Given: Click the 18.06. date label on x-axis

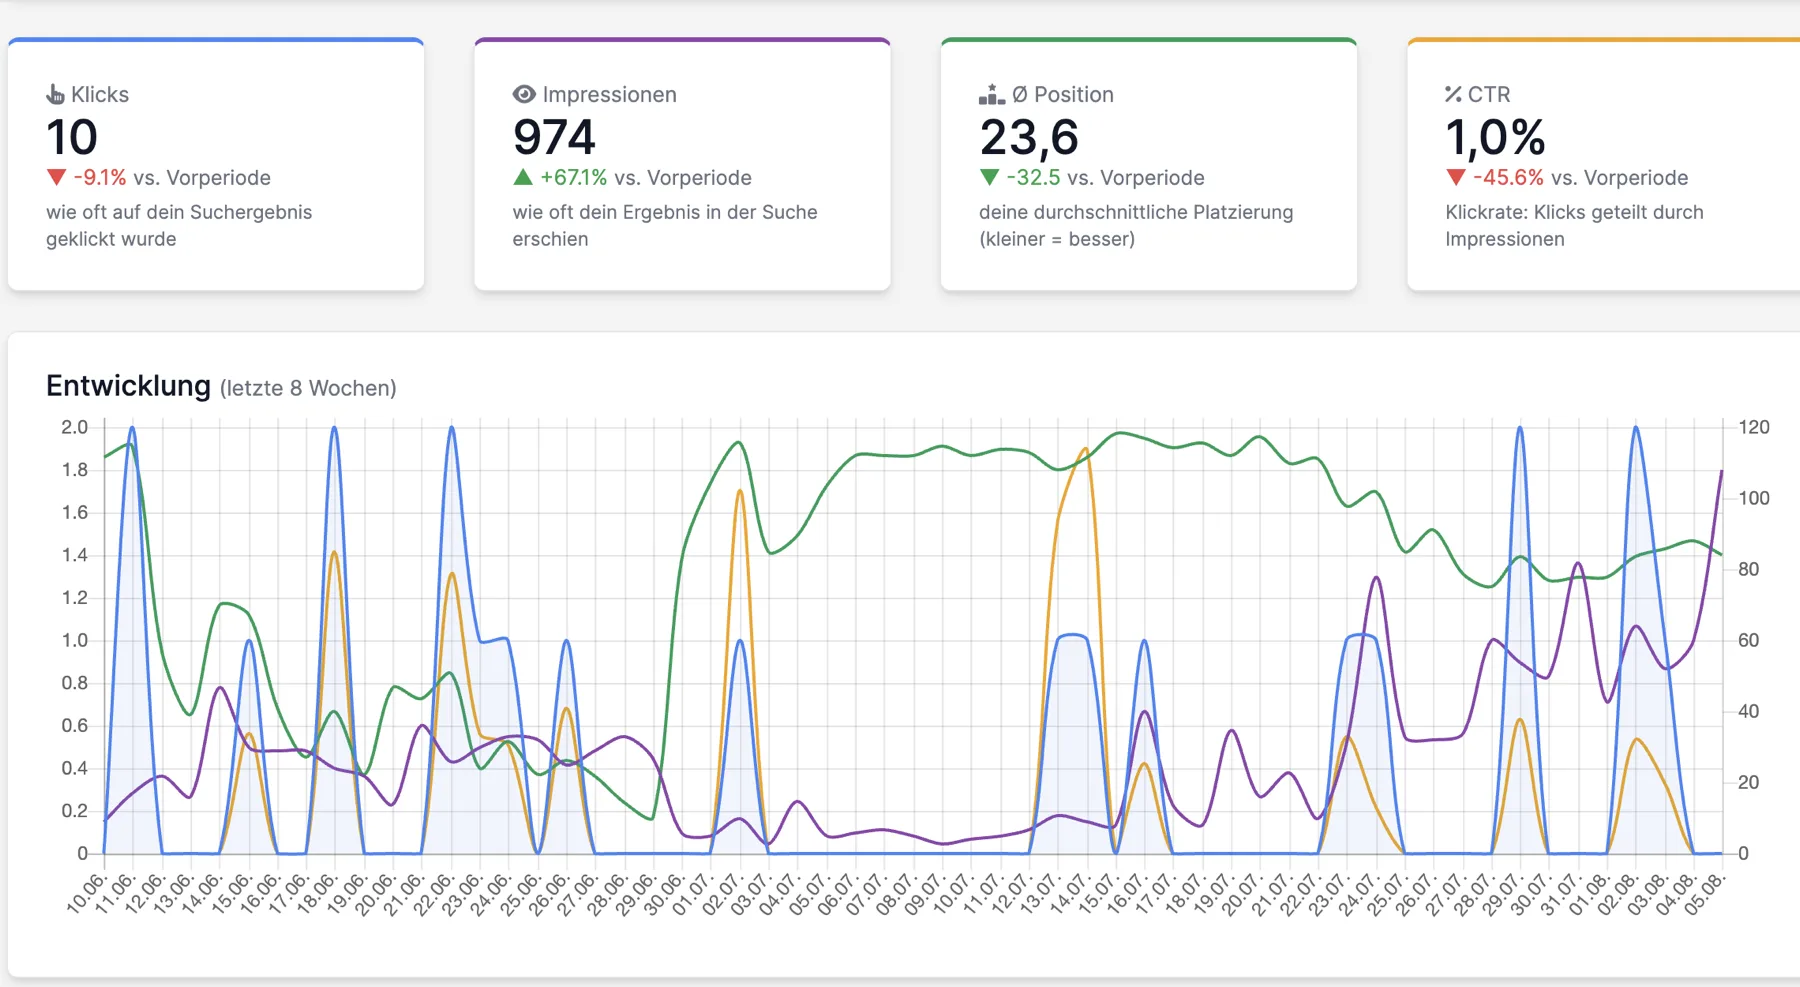Looking at the screenshot, I should point(318,893).
